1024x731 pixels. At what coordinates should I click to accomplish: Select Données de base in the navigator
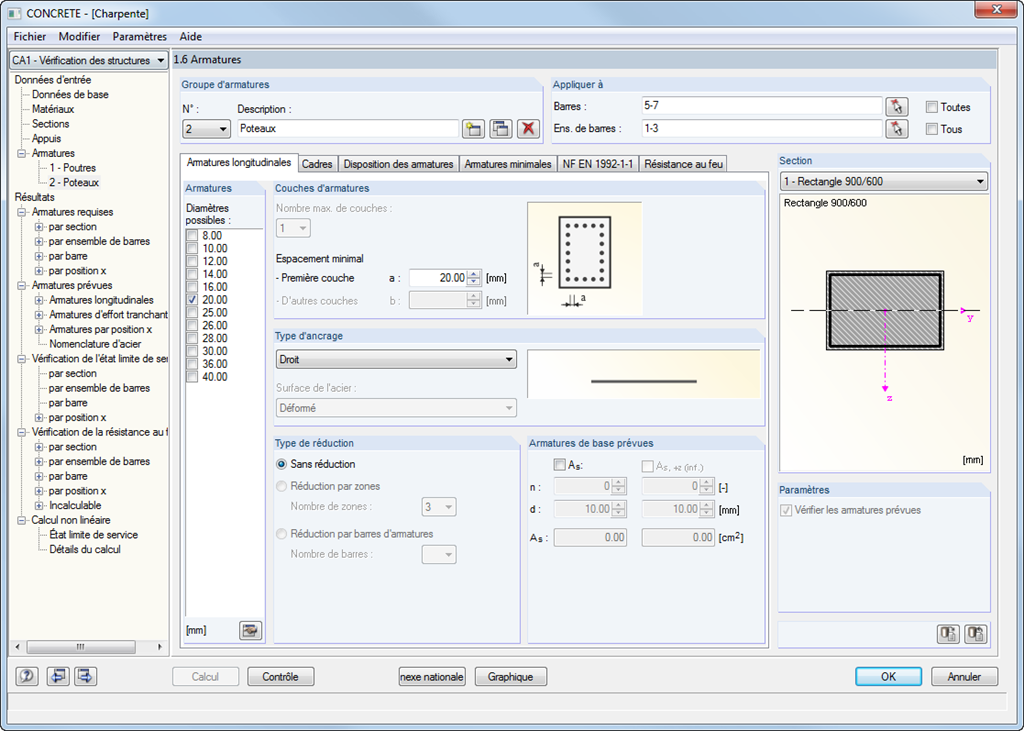tap(71, 95)
